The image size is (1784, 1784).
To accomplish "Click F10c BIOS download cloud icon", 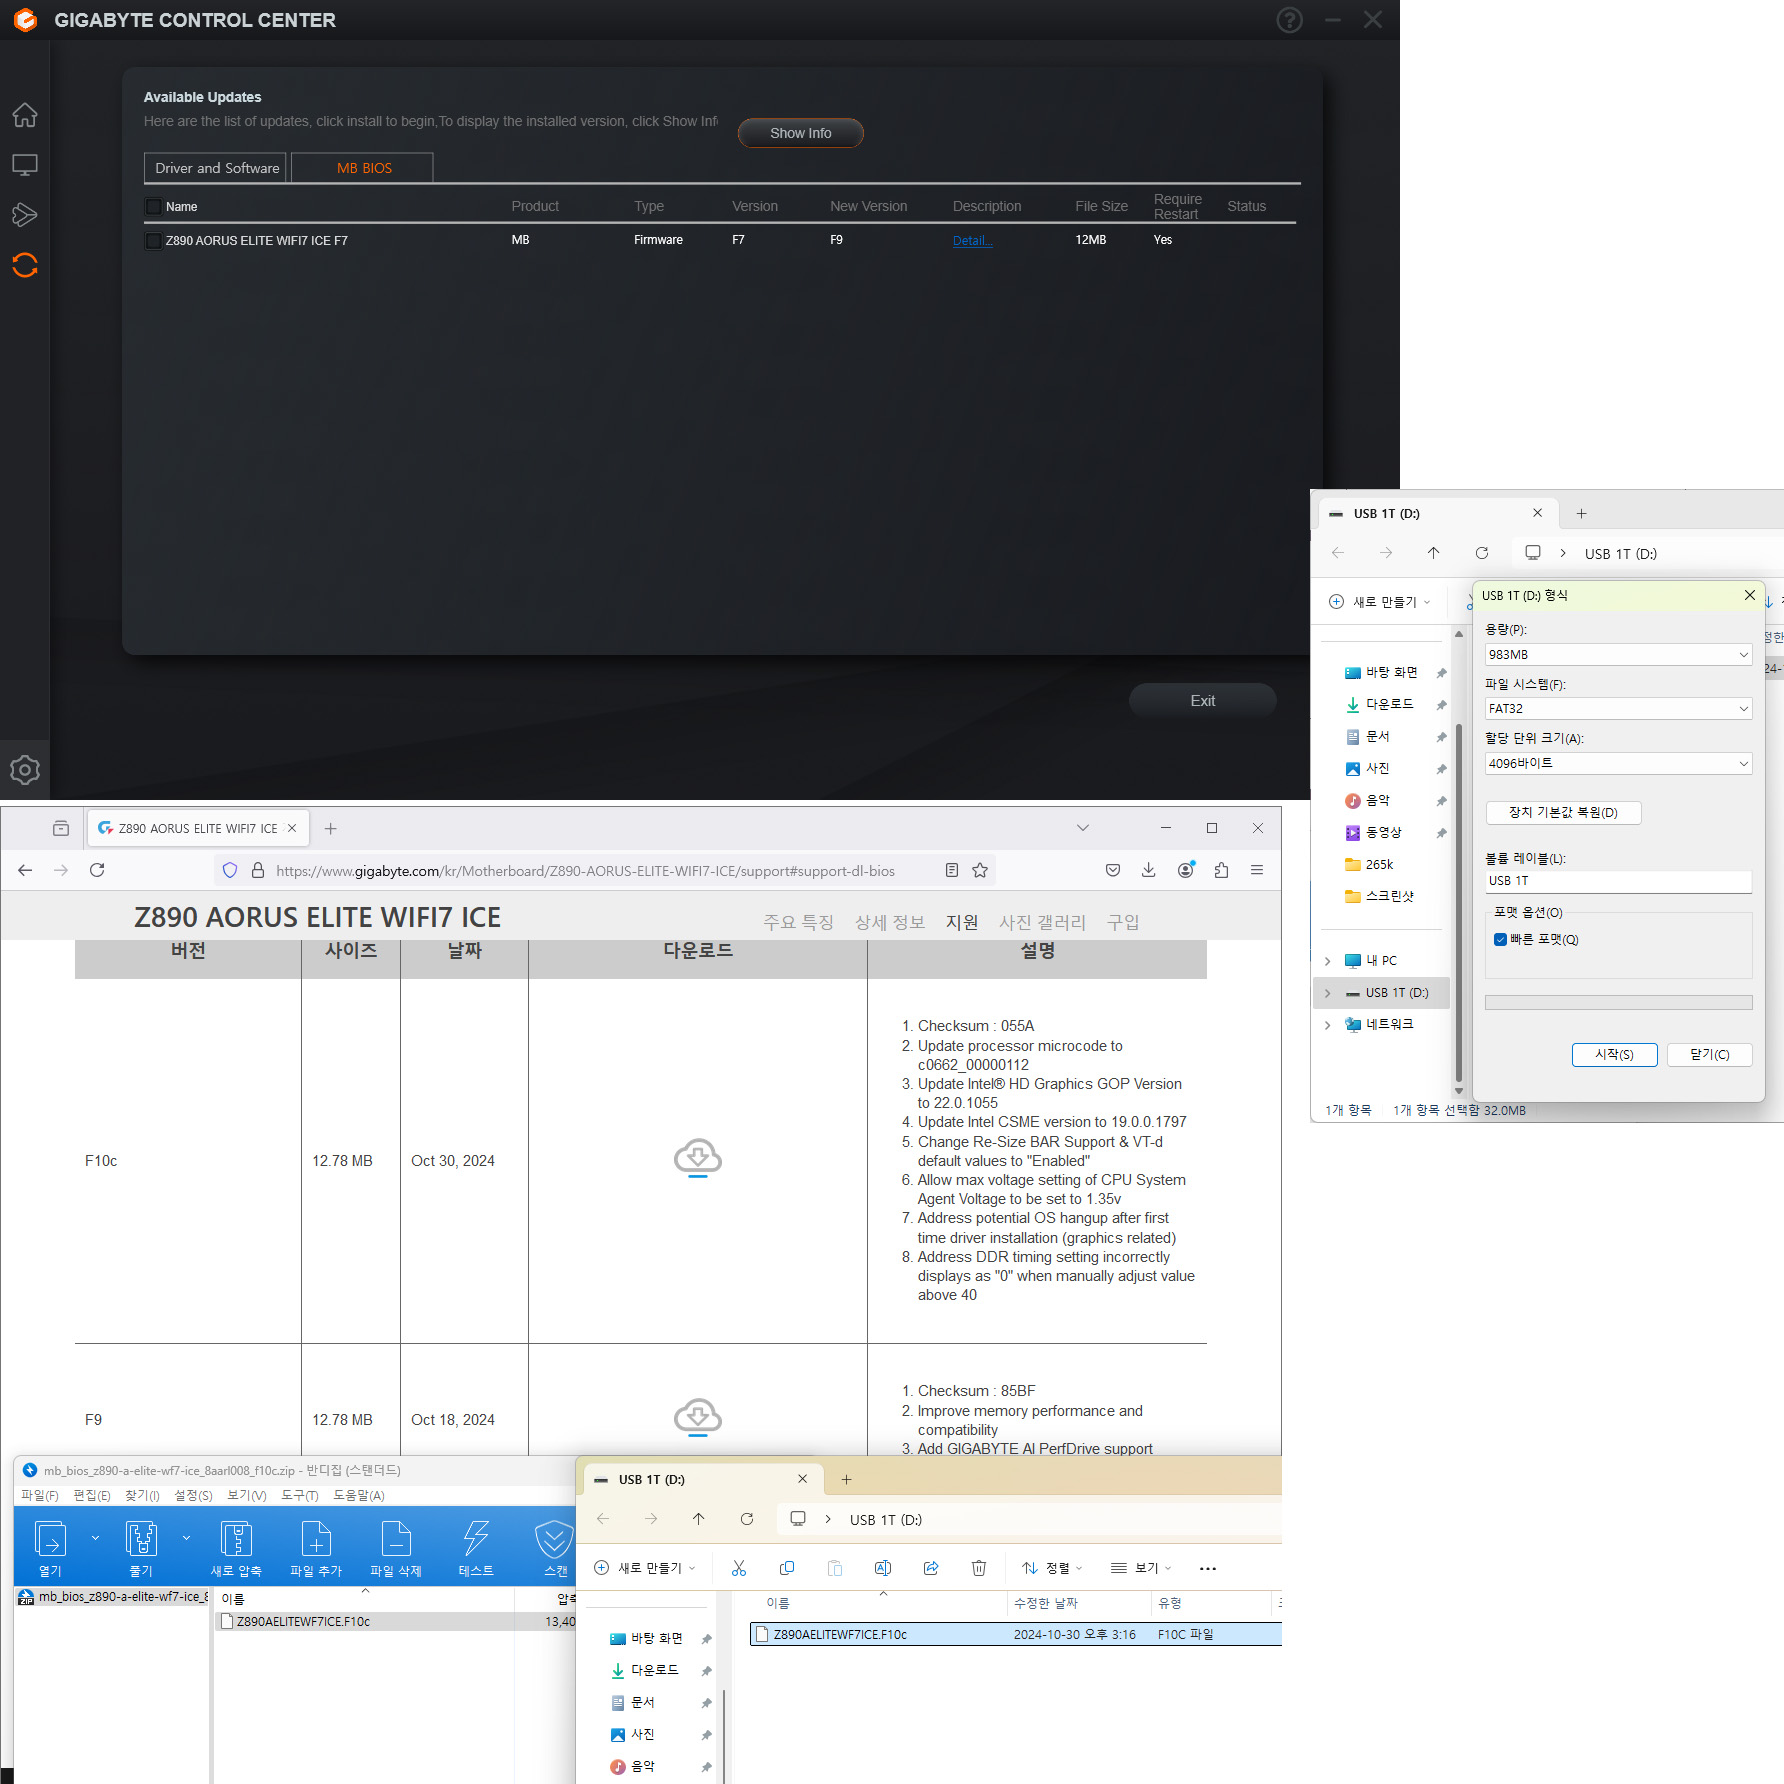I will pos(698,1158).
